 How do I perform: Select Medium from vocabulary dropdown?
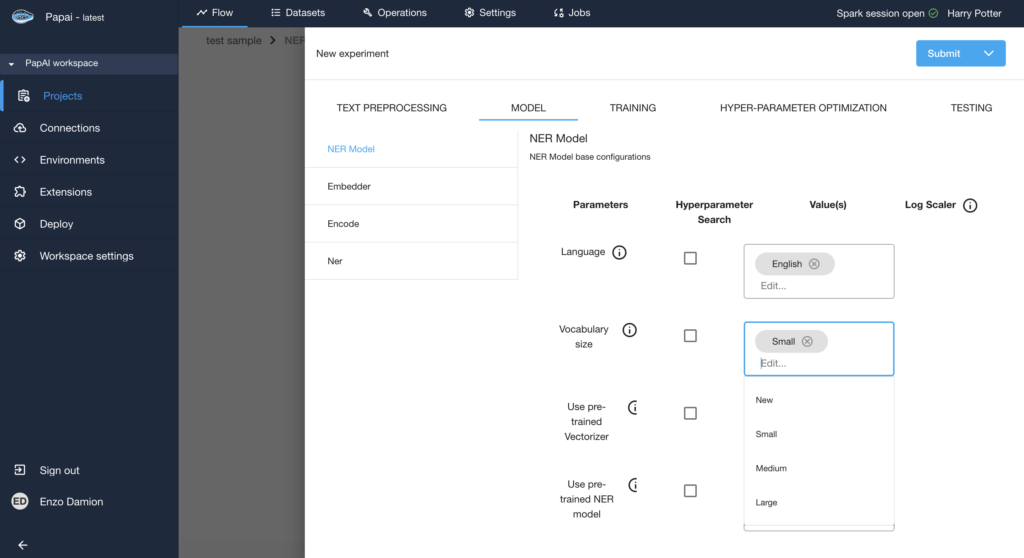[x=819, y=468]
